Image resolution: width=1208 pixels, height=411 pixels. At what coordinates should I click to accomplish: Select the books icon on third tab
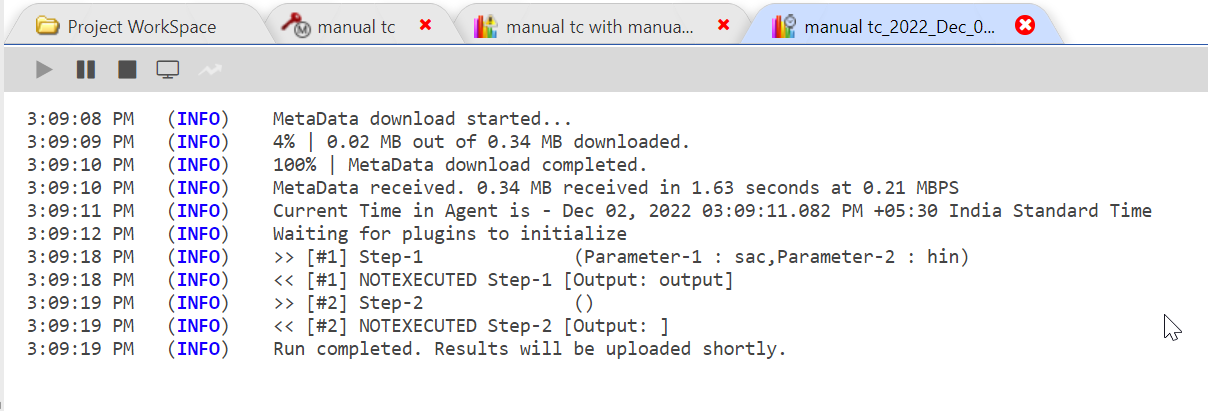(487, 27)
